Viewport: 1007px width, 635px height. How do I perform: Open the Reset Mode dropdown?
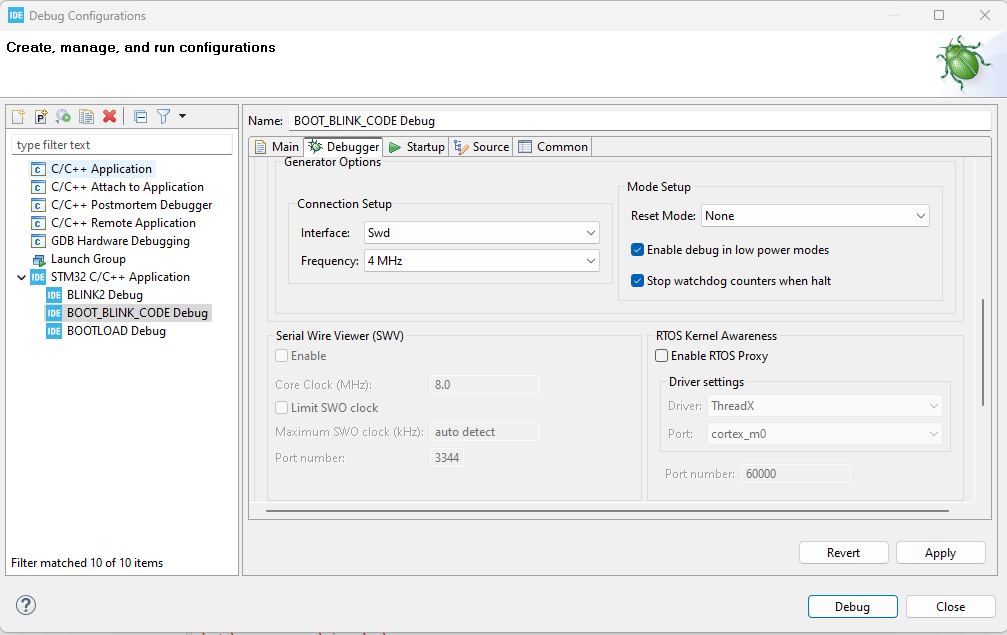816,216
